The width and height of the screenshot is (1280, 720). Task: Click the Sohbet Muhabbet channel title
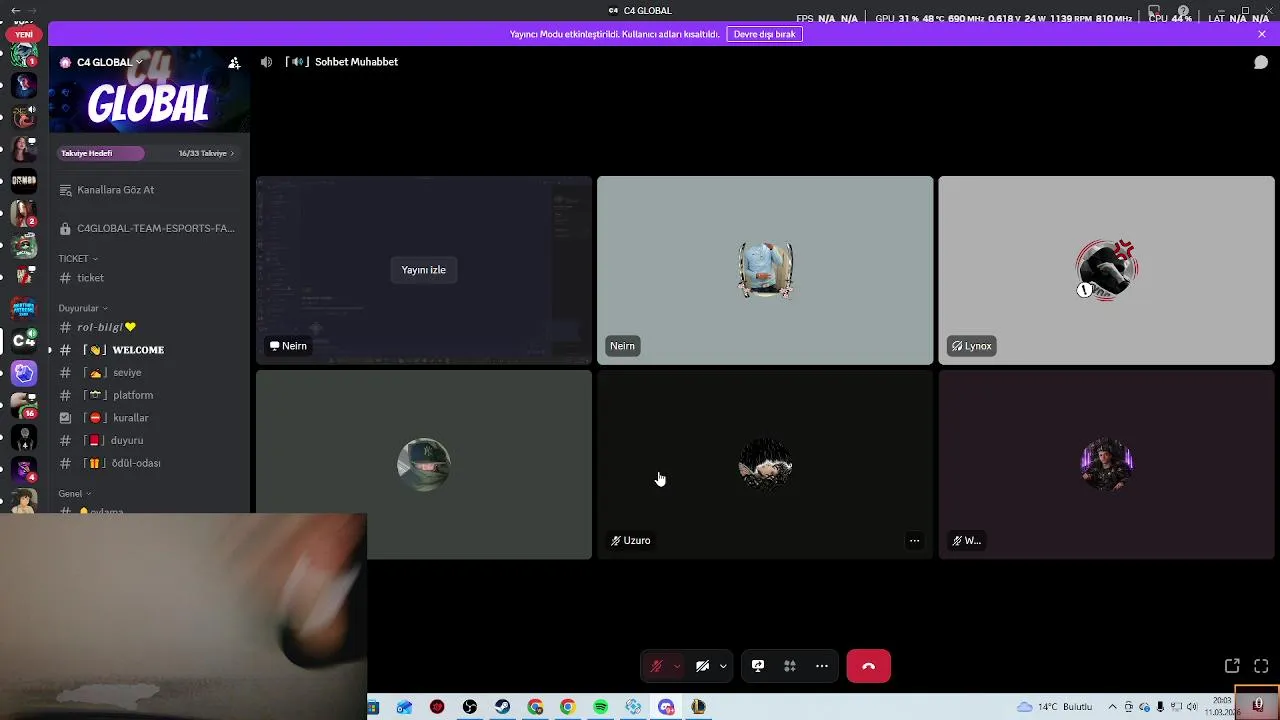356,62
